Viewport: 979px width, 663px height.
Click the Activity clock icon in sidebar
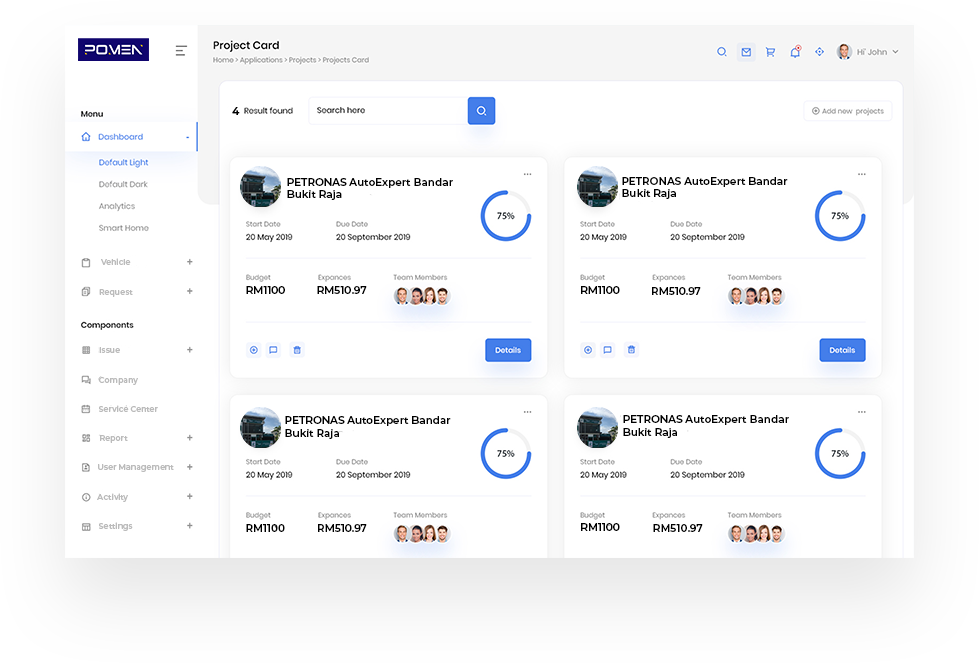86,497
